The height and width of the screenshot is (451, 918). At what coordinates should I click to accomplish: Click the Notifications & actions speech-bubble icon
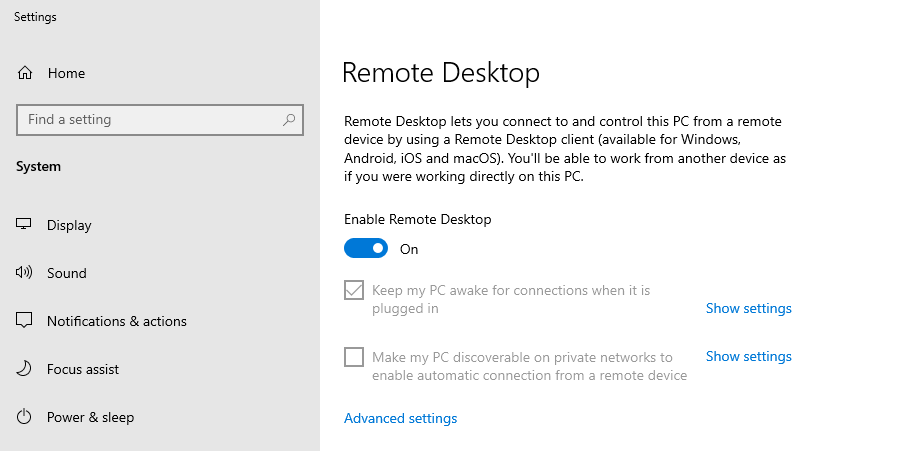pos(23,321)
